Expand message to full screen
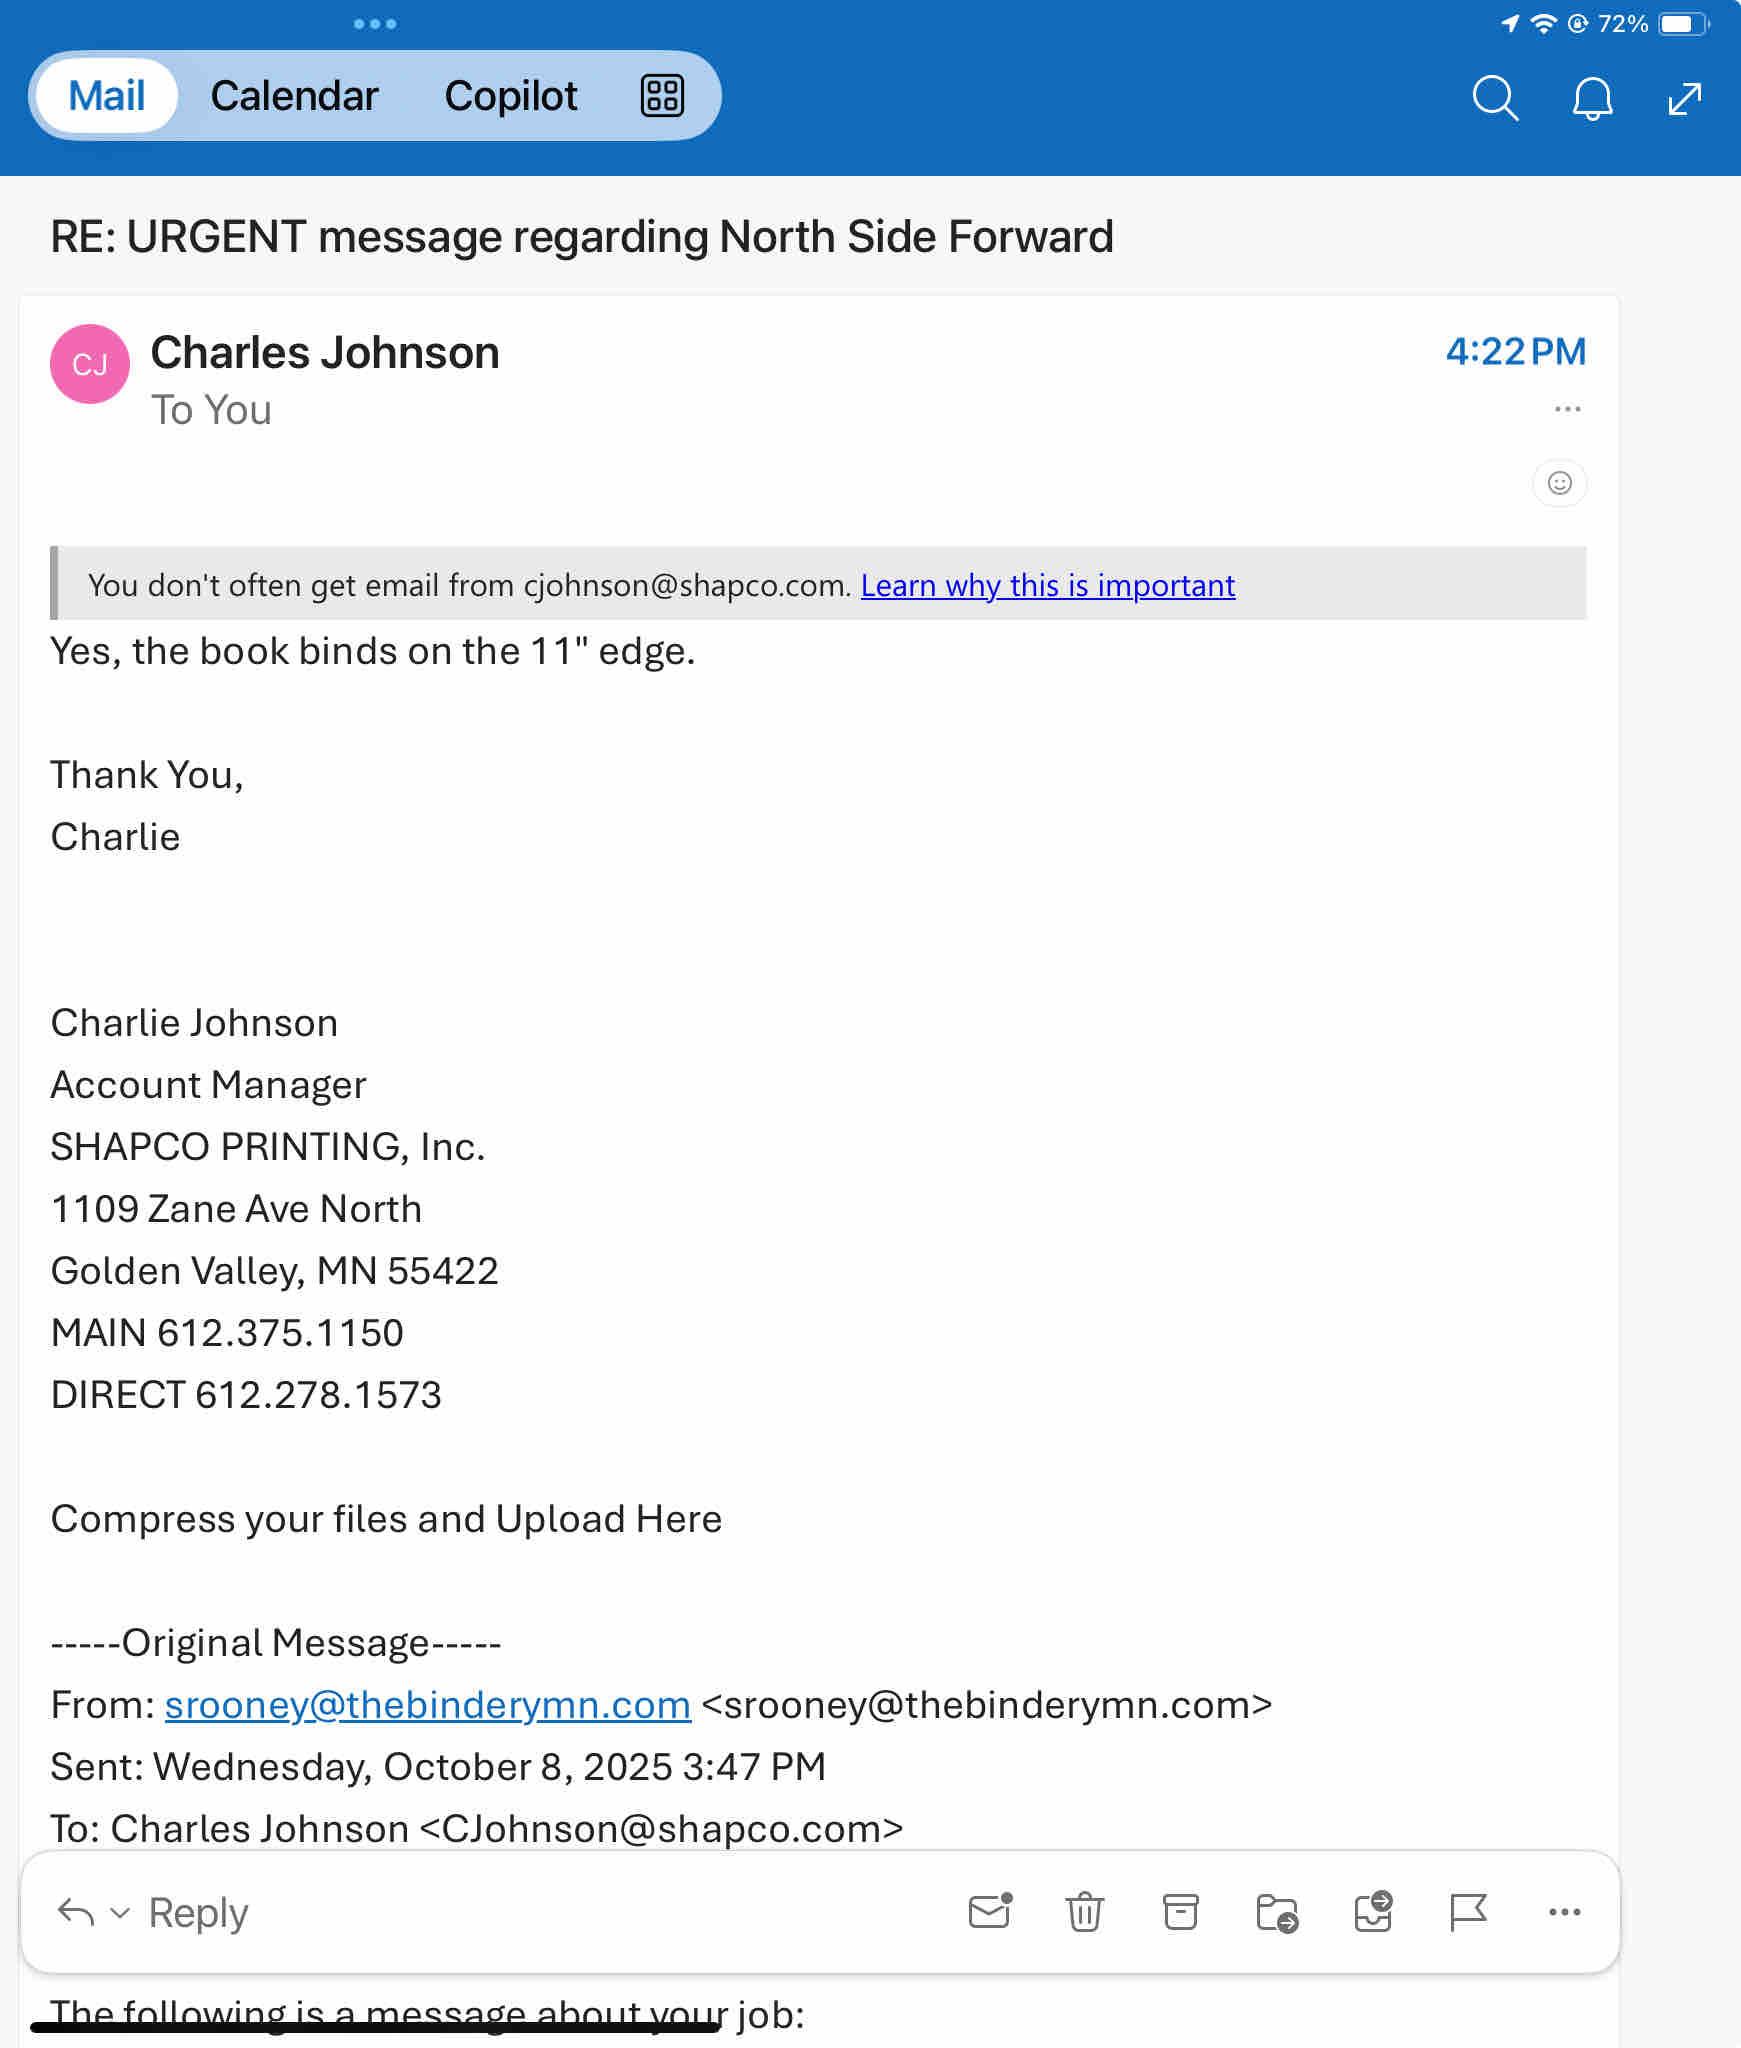This screenshot has width=1741, height=2048. [x=1685, y=98]
